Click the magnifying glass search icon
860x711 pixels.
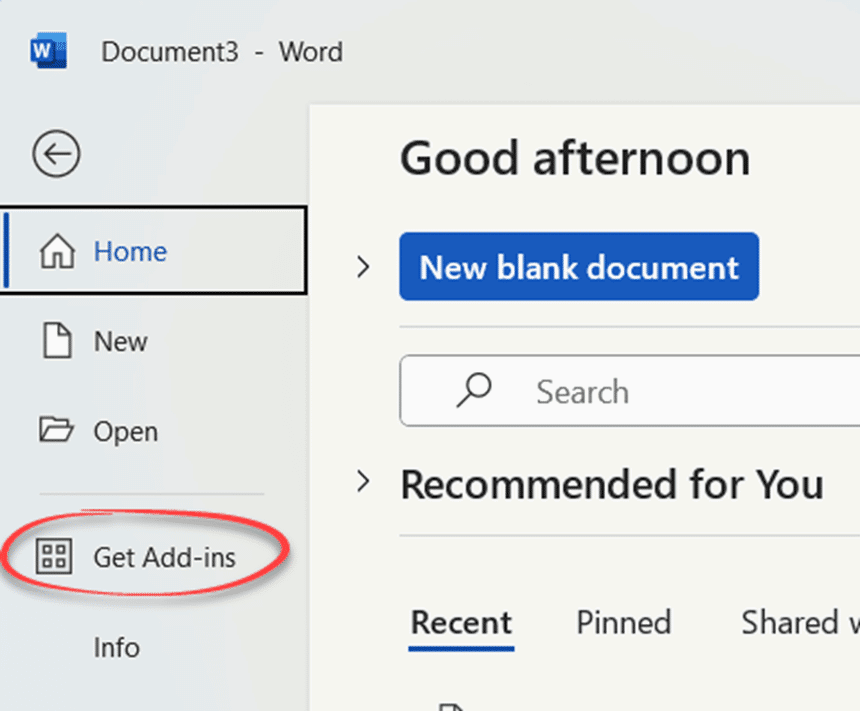coord(474,391)
